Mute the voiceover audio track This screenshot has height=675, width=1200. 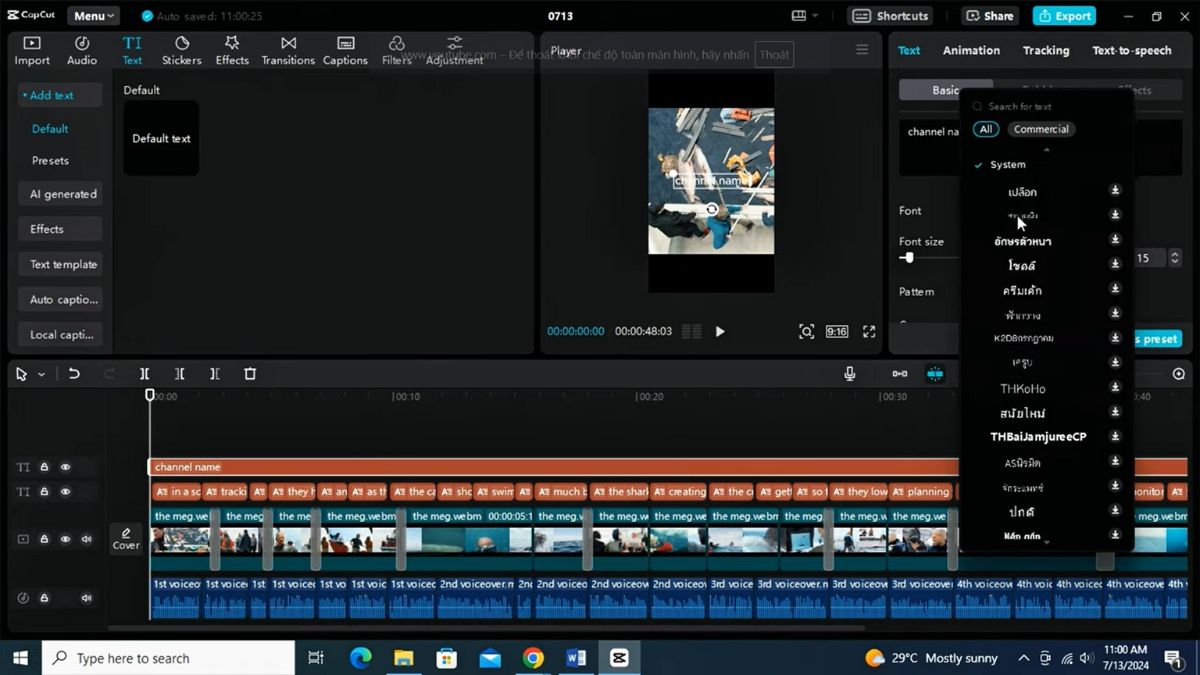pos(86,597)
